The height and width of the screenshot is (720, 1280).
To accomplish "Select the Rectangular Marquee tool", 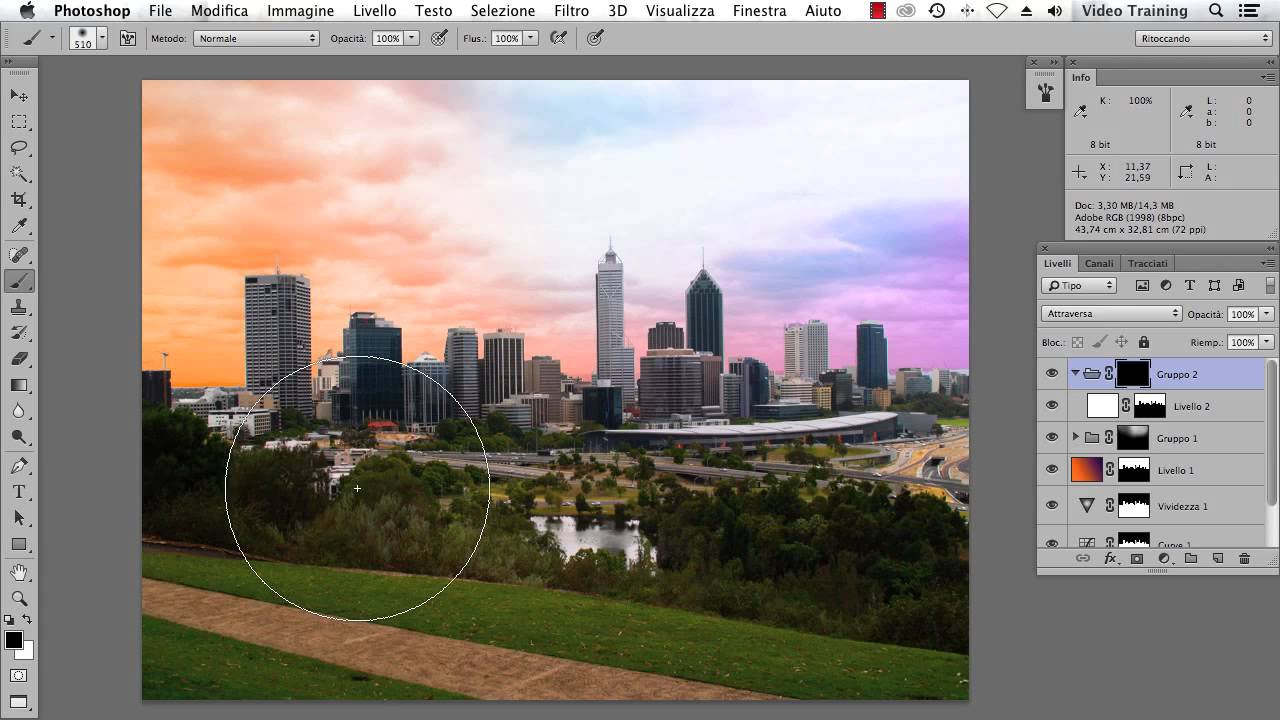I will point(19,121).
